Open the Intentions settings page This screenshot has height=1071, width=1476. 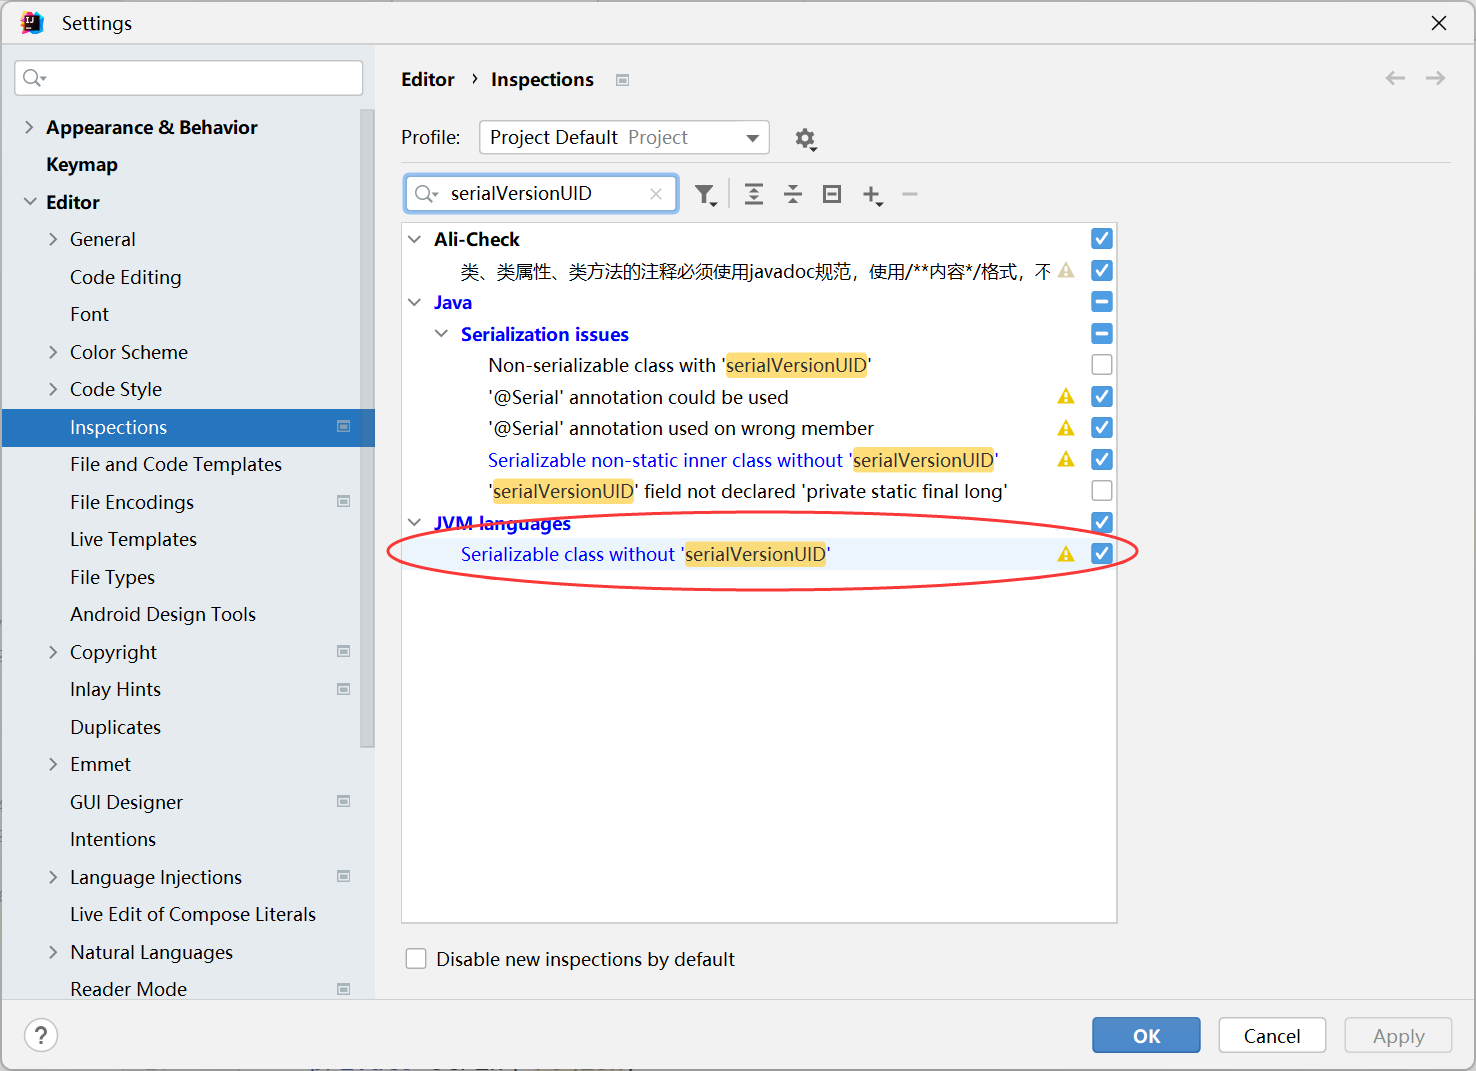point(113,839)
